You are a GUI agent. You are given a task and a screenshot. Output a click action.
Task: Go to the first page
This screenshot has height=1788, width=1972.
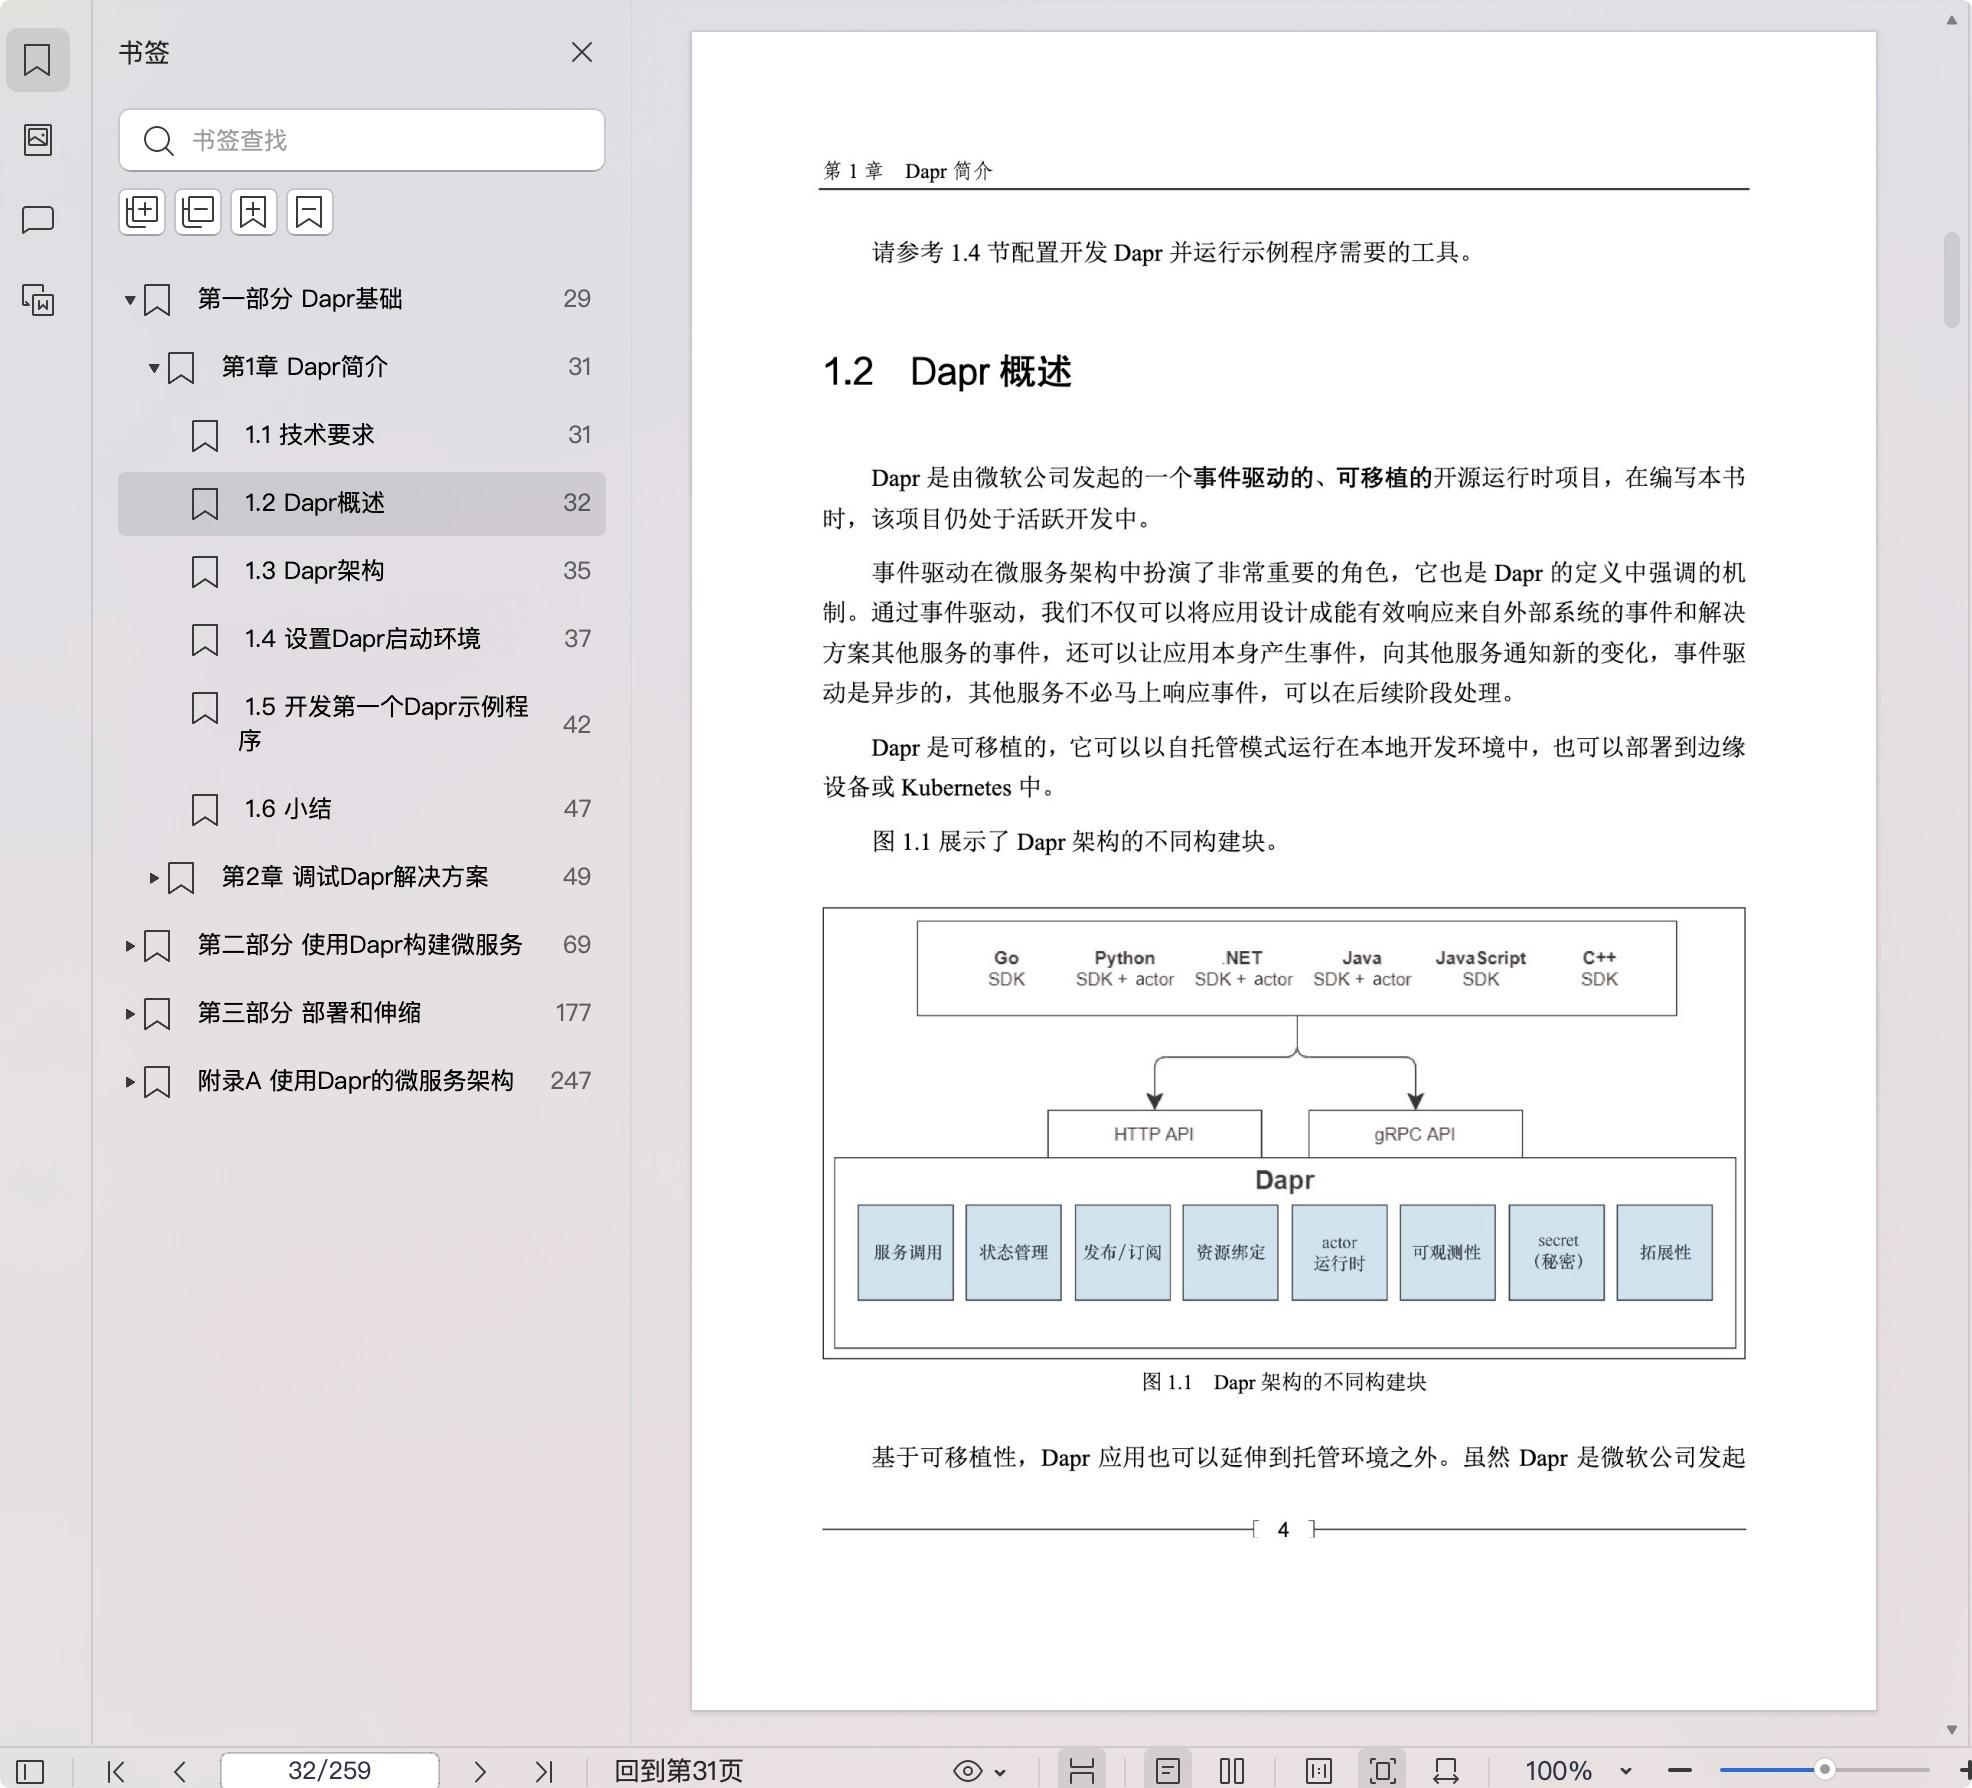(x=116, y=1771)
